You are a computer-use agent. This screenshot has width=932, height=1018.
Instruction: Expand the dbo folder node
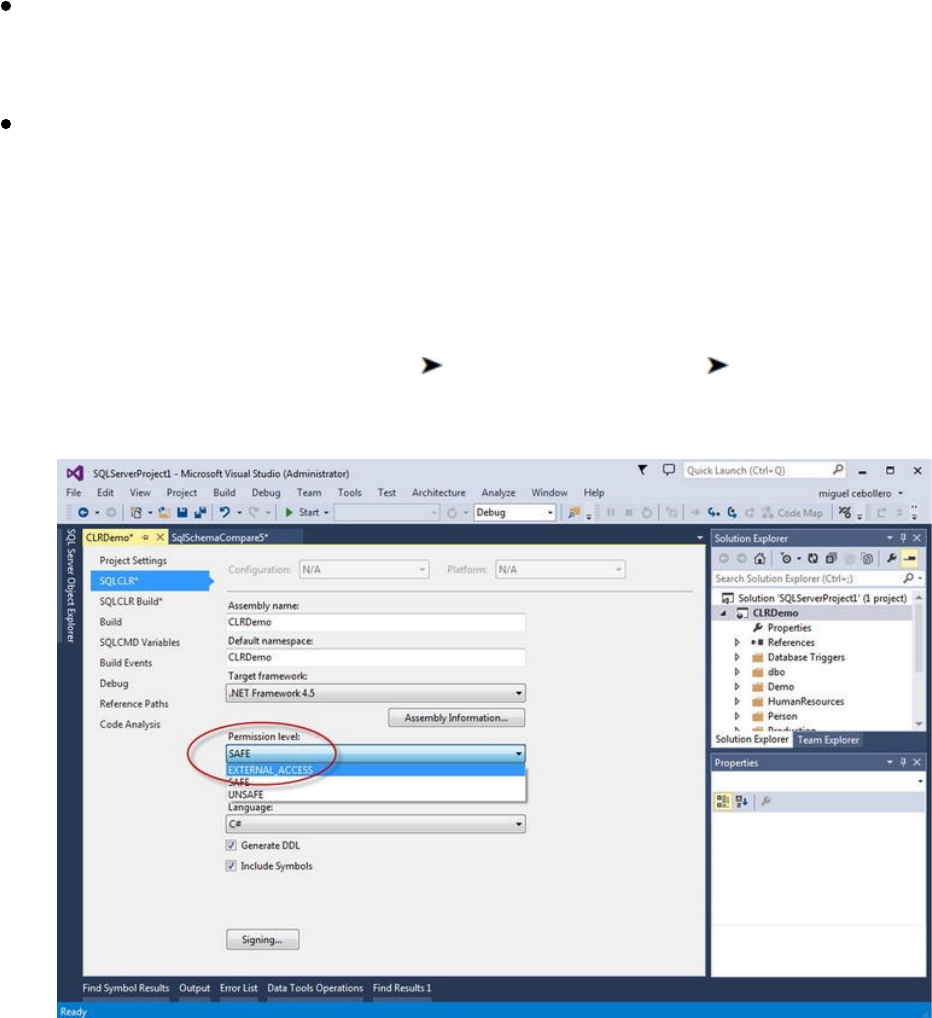pos(737,672)
